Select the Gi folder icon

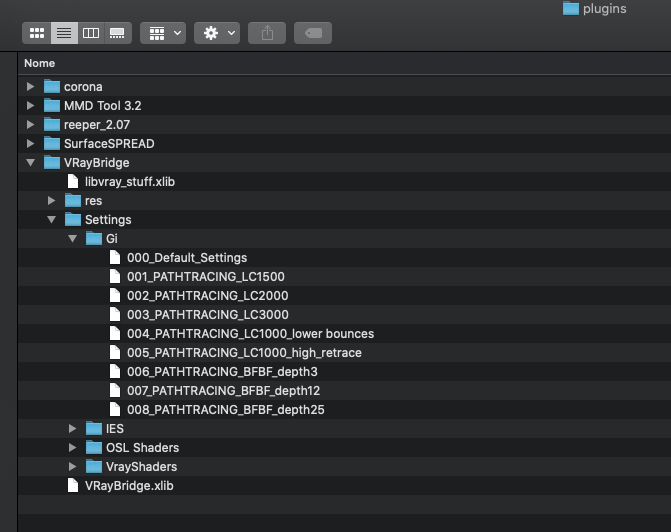[x=94, y=238]
